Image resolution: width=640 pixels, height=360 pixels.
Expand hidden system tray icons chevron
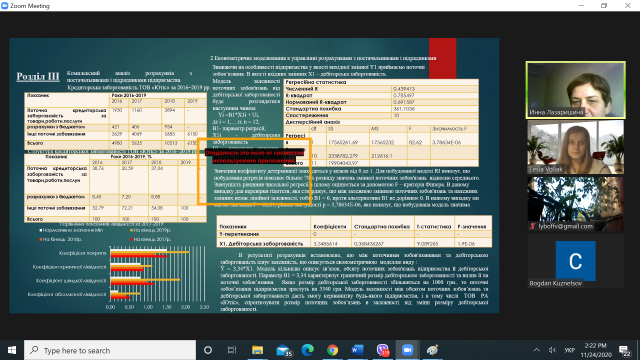pyautogui.click(x=536, y=350)
